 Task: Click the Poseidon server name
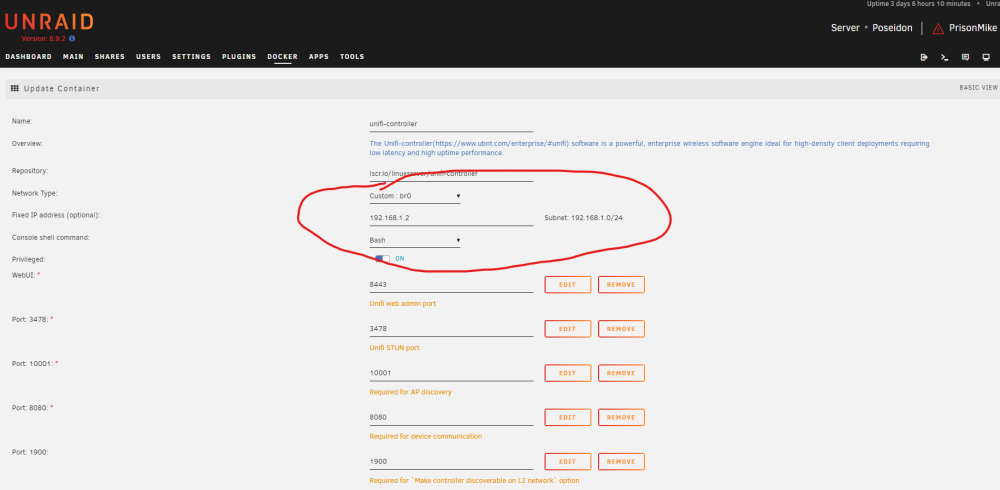[892, 28]
